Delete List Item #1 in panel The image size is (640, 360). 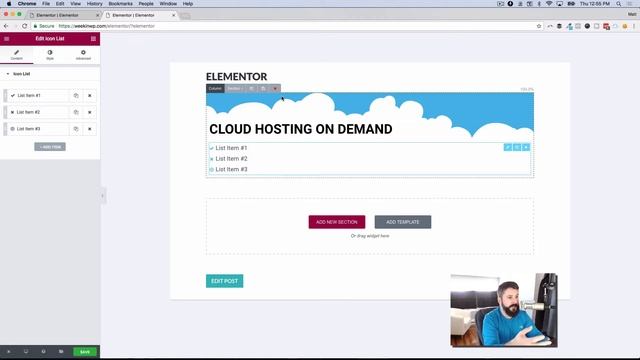(x=90, y=96)
